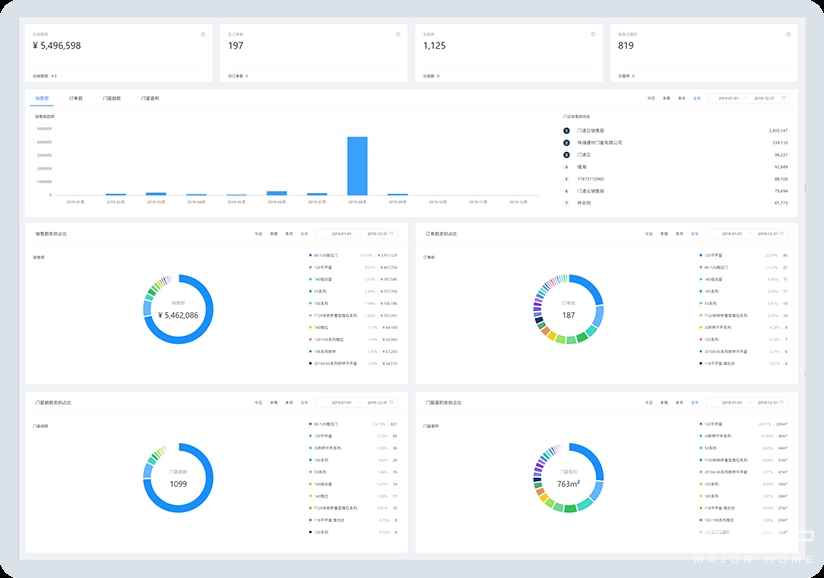
Task: Click the info icon on the 1,125 card
Action: [593, 34]
